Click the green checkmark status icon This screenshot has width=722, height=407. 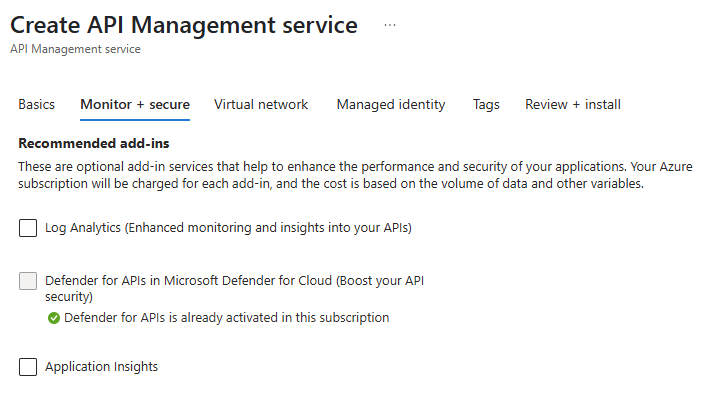point(53,318)
